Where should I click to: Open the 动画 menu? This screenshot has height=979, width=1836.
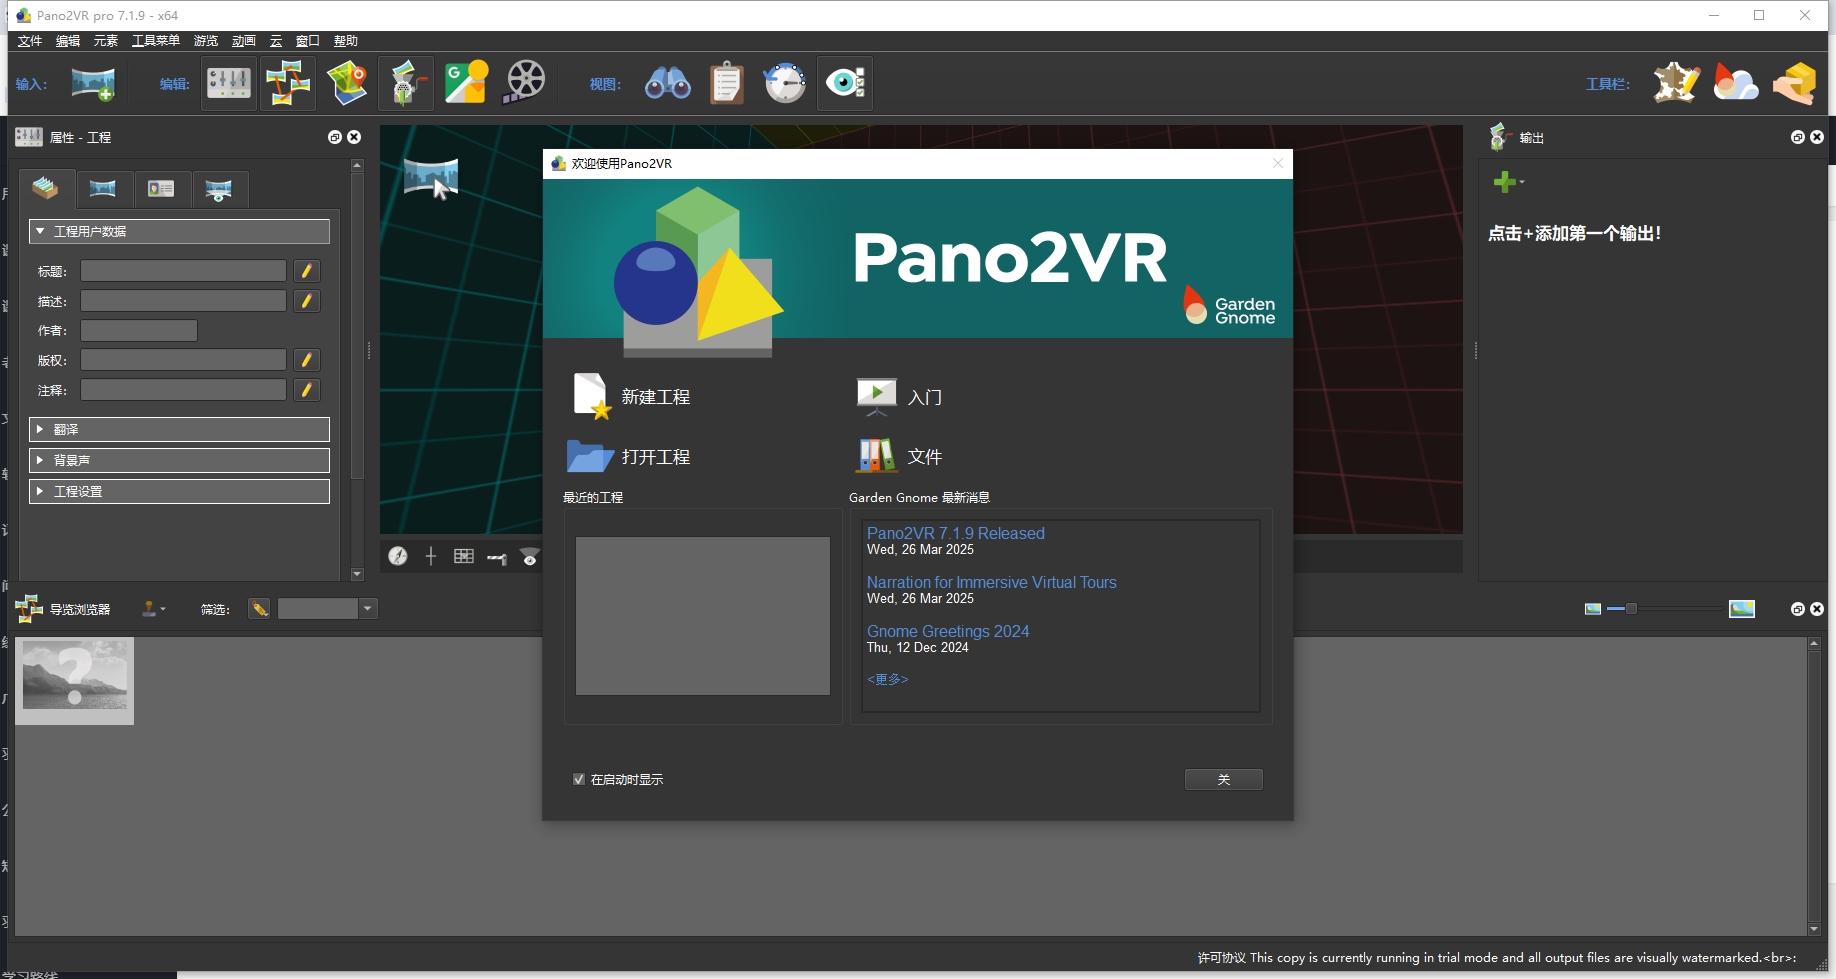tap(243, 41)
